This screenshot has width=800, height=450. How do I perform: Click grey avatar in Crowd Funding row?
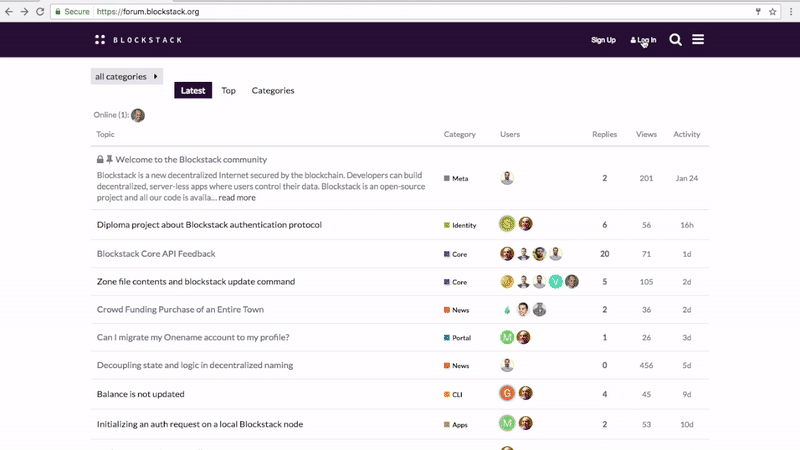(539, 309)
